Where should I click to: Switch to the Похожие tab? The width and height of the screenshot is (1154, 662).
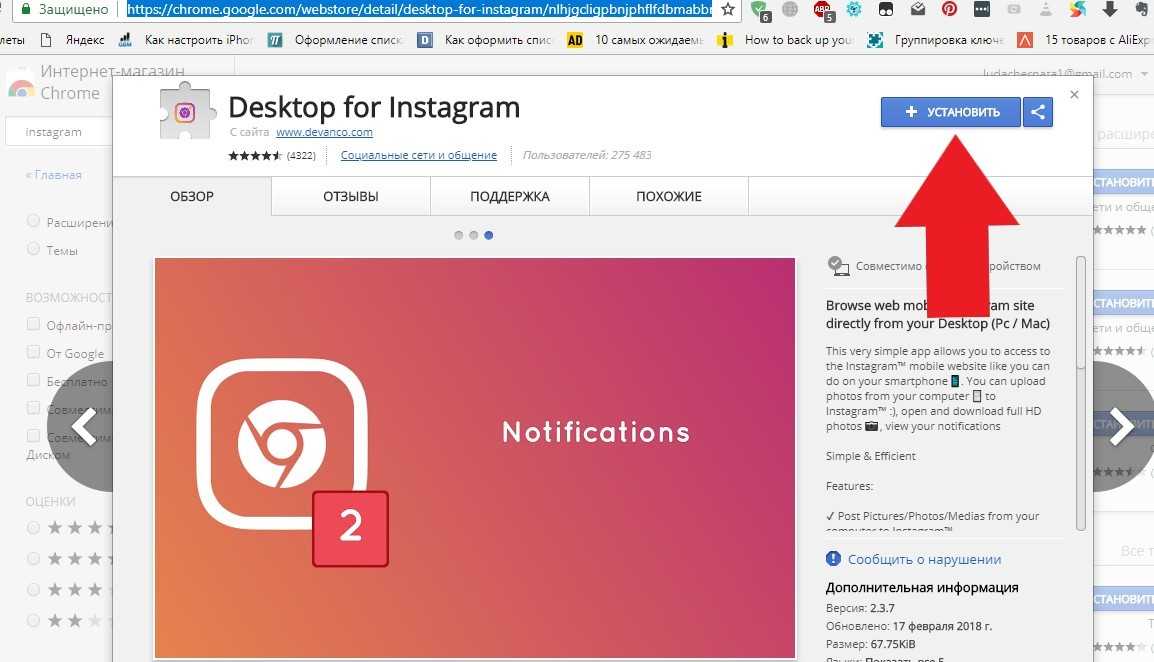coord(669,197)
